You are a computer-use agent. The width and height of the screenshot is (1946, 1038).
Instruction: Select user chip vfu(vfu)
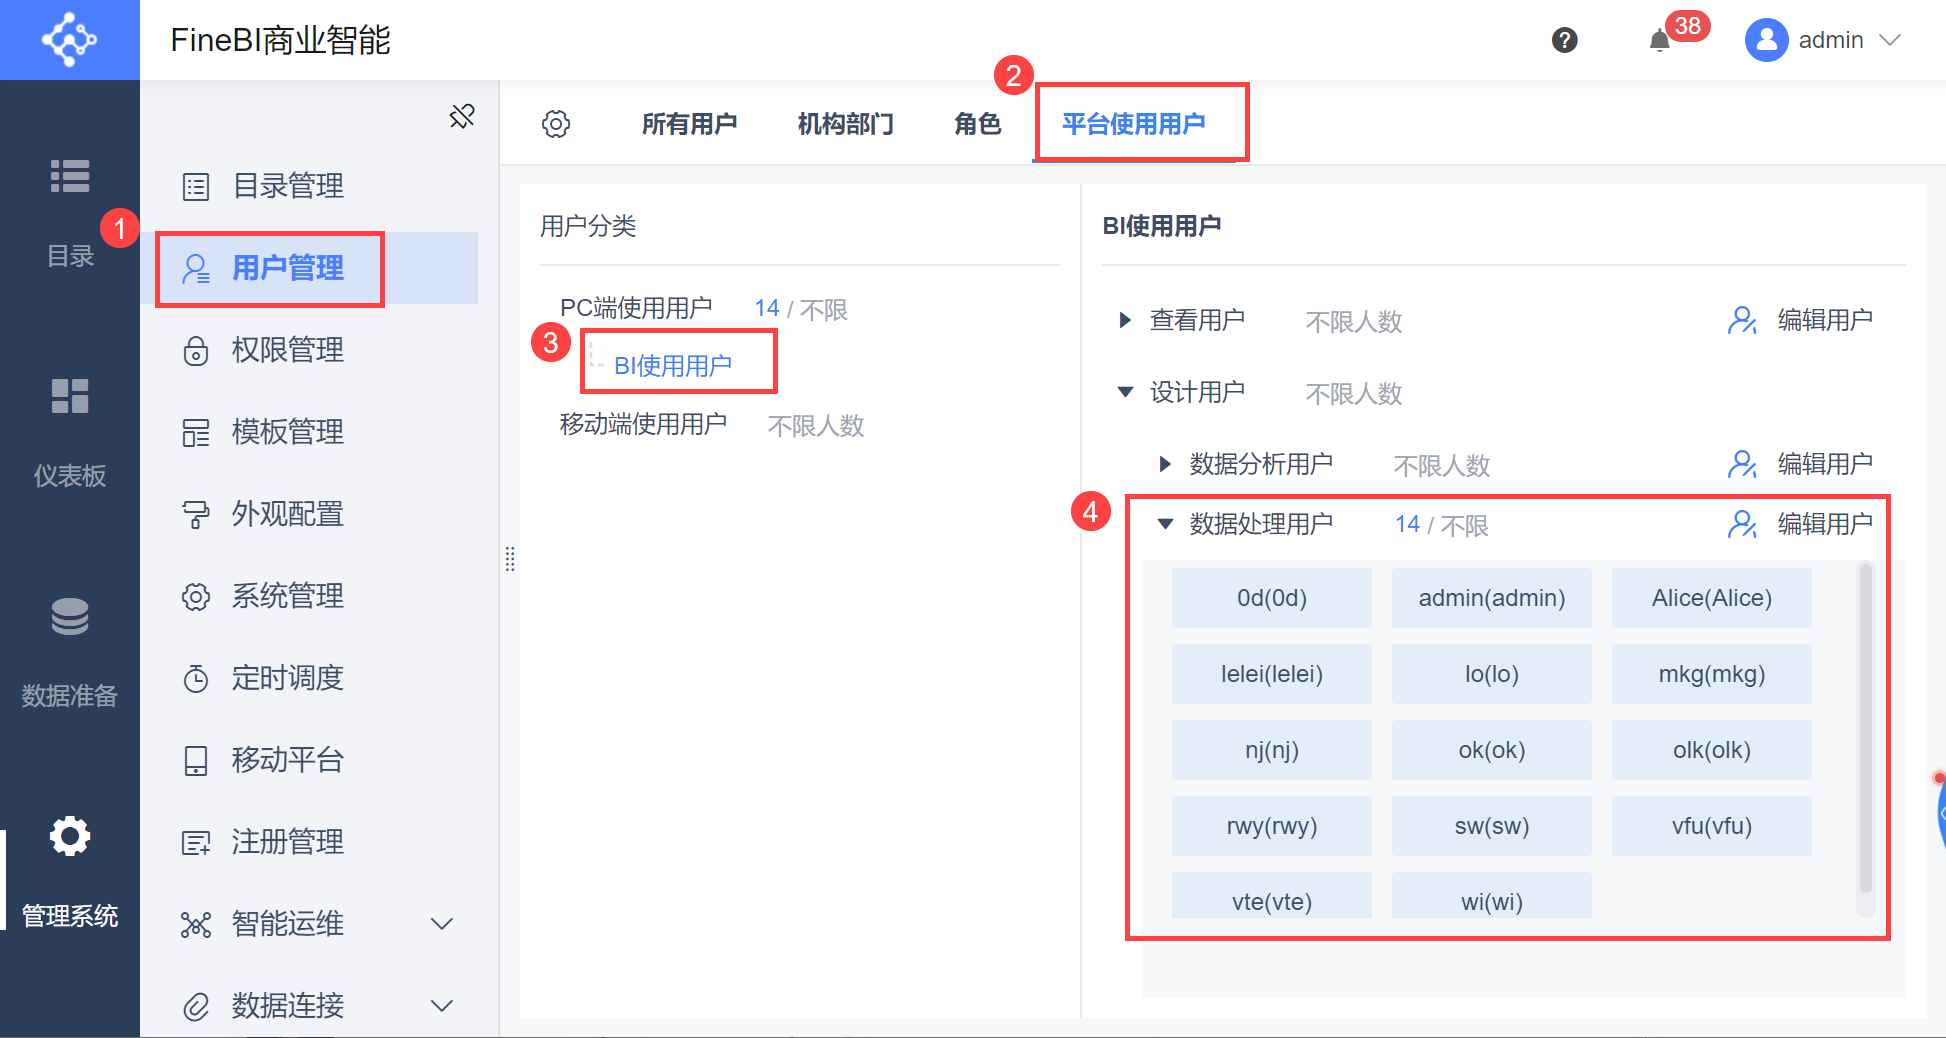[1712, 826]
